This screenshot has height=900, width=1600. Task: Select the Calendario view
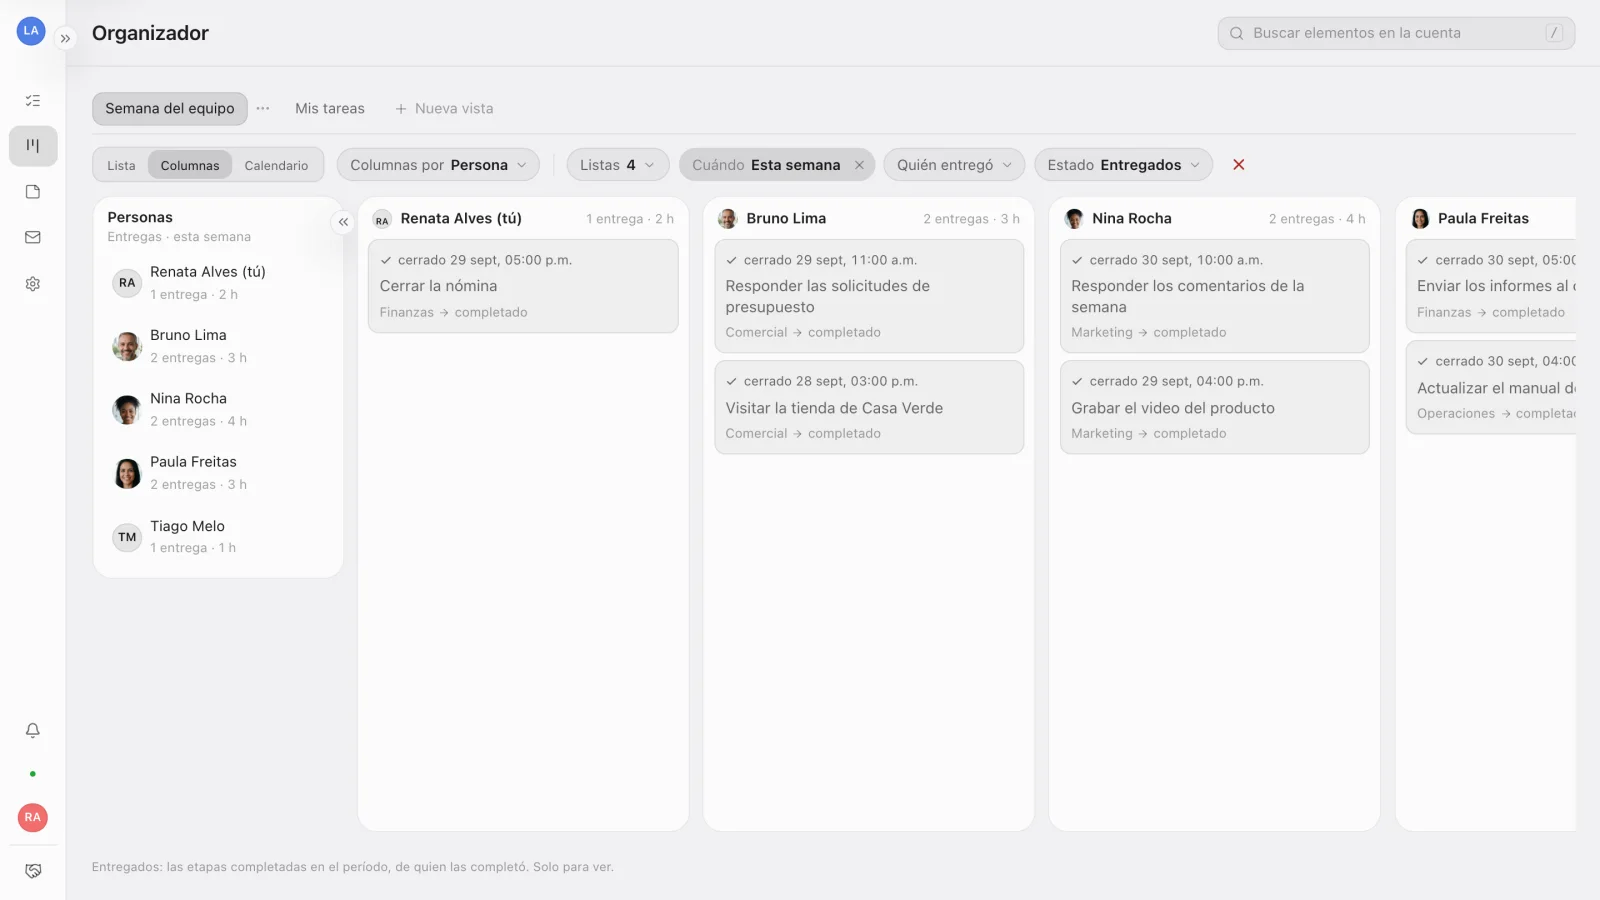[x=276, y=165]
